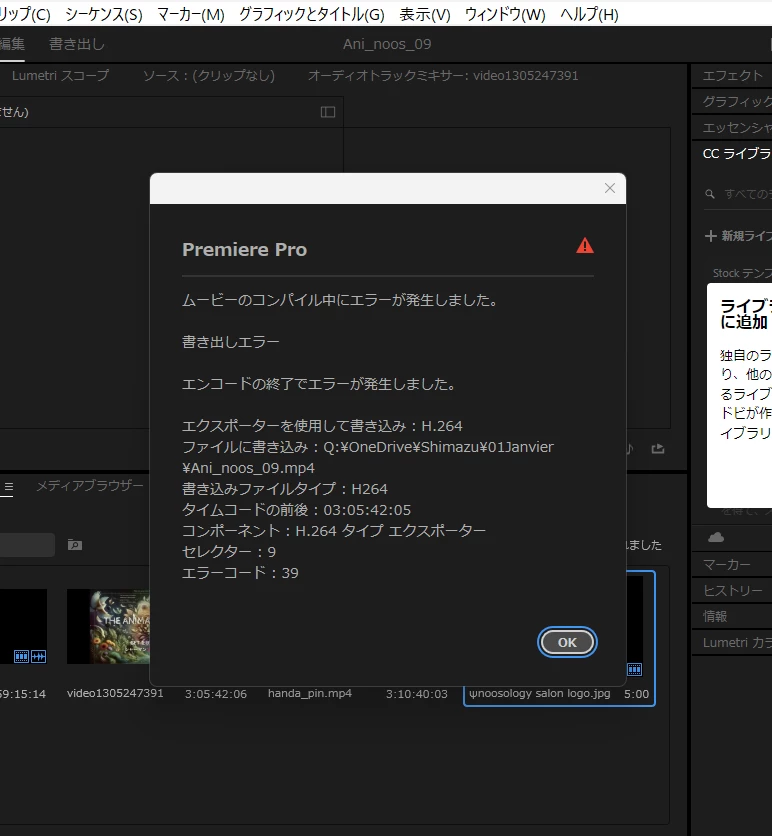
Task: Click OK to dismiss the error dialog
Action: [x=567, y=642]
